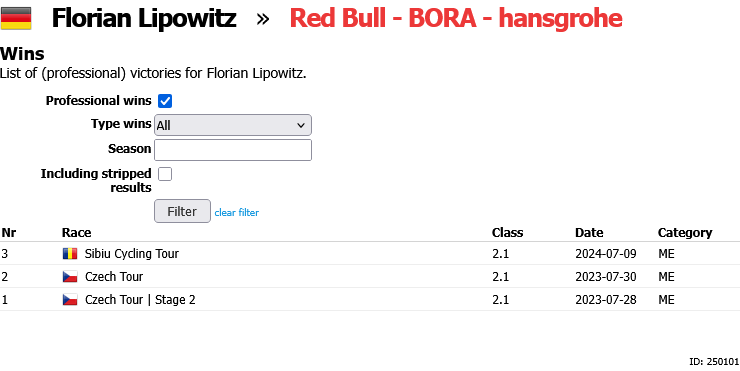Image resolution: width=740 pixels, height=371 pixels.
Task: Open the Sibiu Cycling Tour race link
Action: [132, 253]
